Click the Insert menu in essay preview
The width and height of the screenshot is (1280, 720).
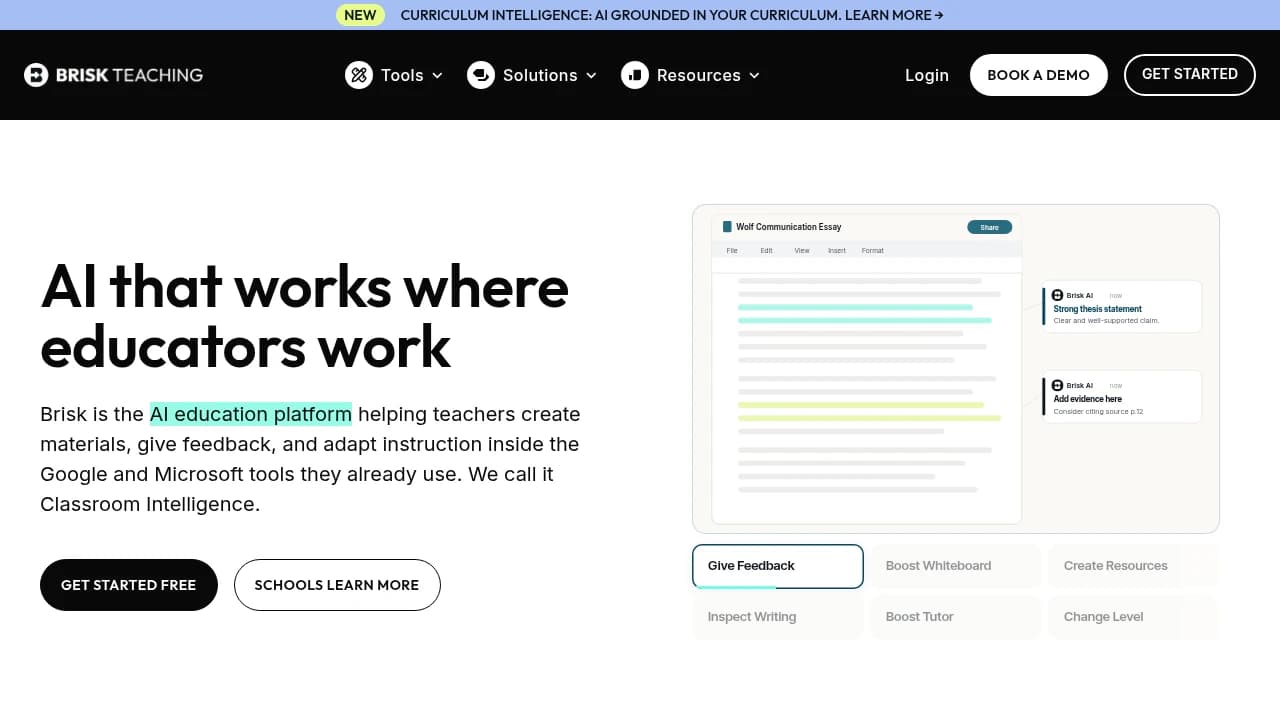pos(837,251)
